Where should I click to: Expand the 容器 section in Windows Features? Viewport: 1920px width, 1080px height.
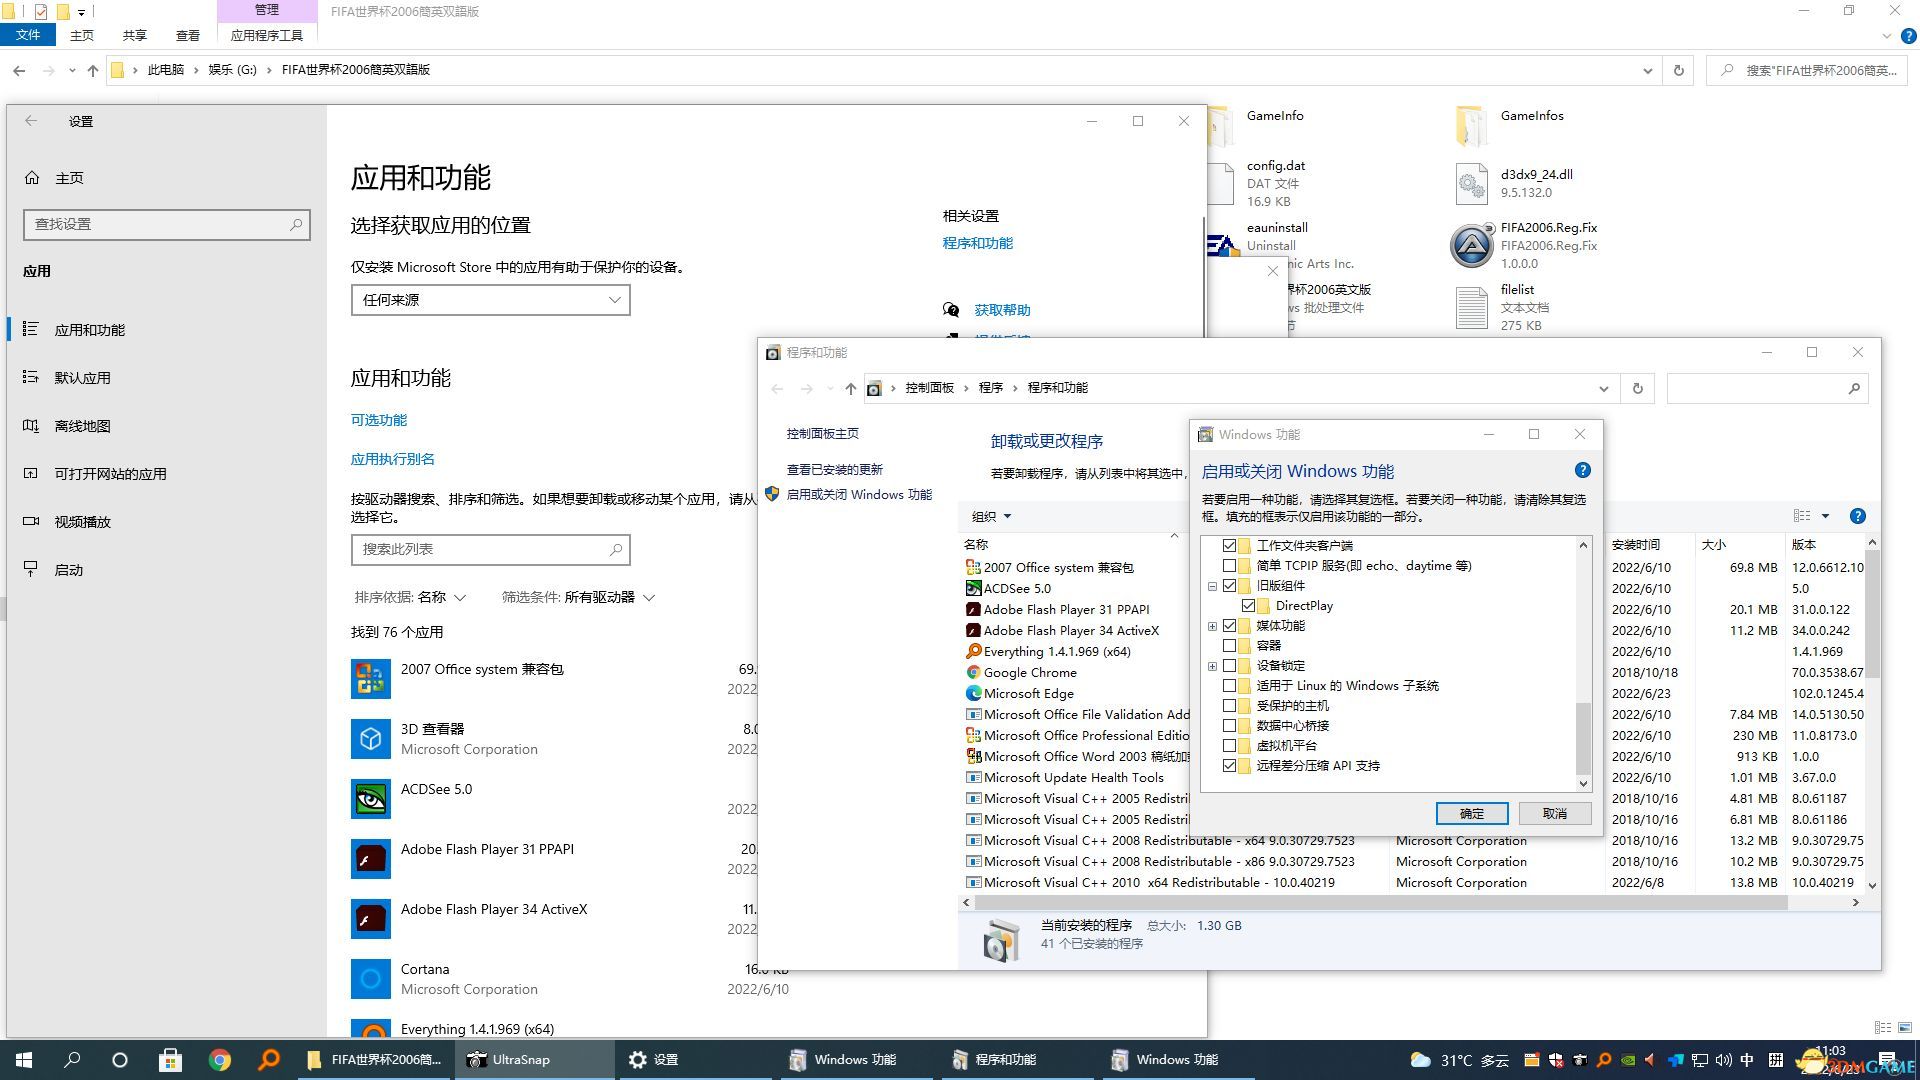click(x=1213, y=645)
